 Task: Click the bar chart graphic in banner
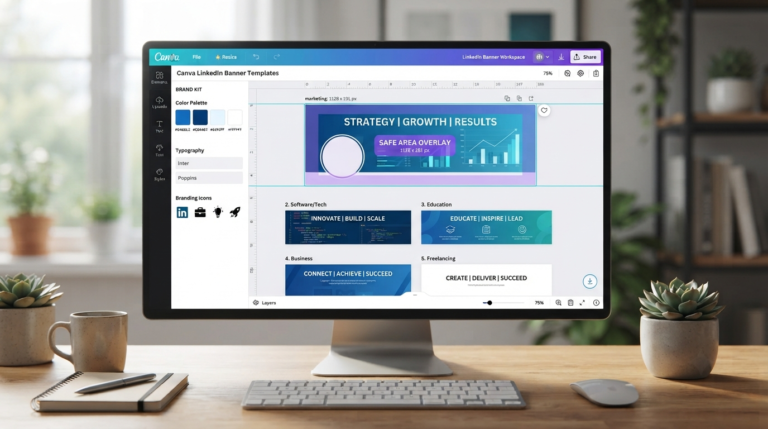click(493, 147)
